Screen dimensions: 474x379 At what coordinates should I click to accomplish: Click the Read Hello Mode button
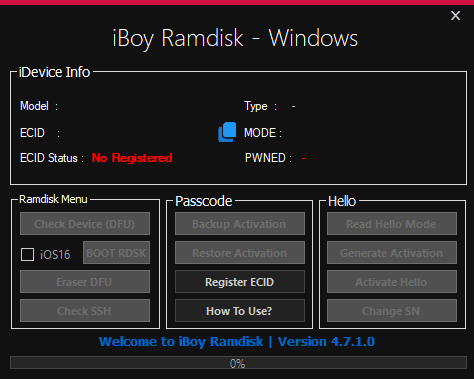point(392,224)
